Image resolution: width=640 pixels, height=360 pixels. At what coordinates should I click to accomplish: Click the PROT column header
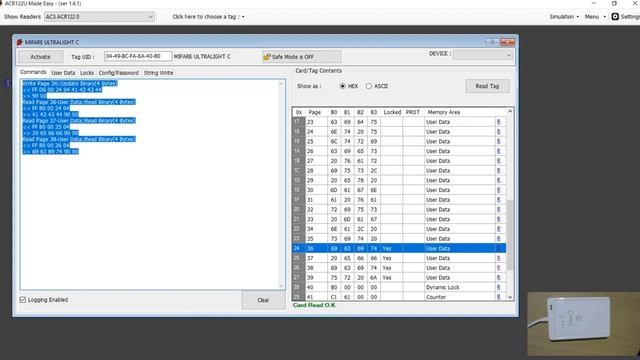coord(413,112)
